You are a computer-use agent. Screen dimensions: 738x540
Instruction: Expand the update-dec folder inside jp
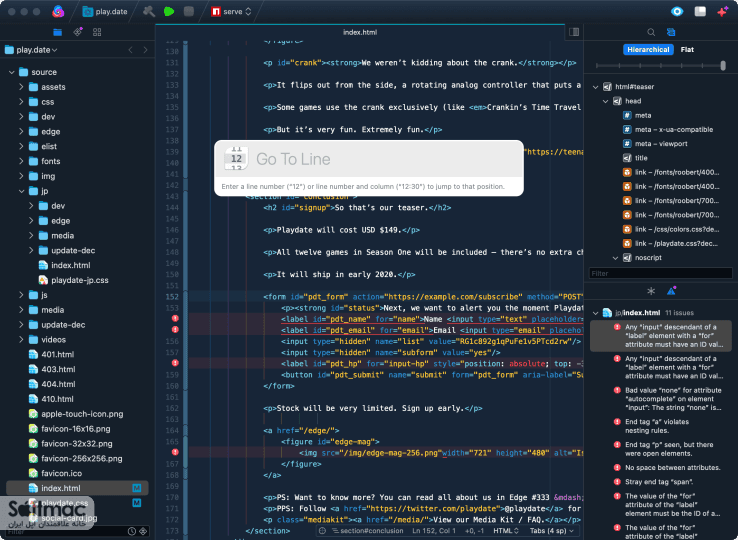31,250
